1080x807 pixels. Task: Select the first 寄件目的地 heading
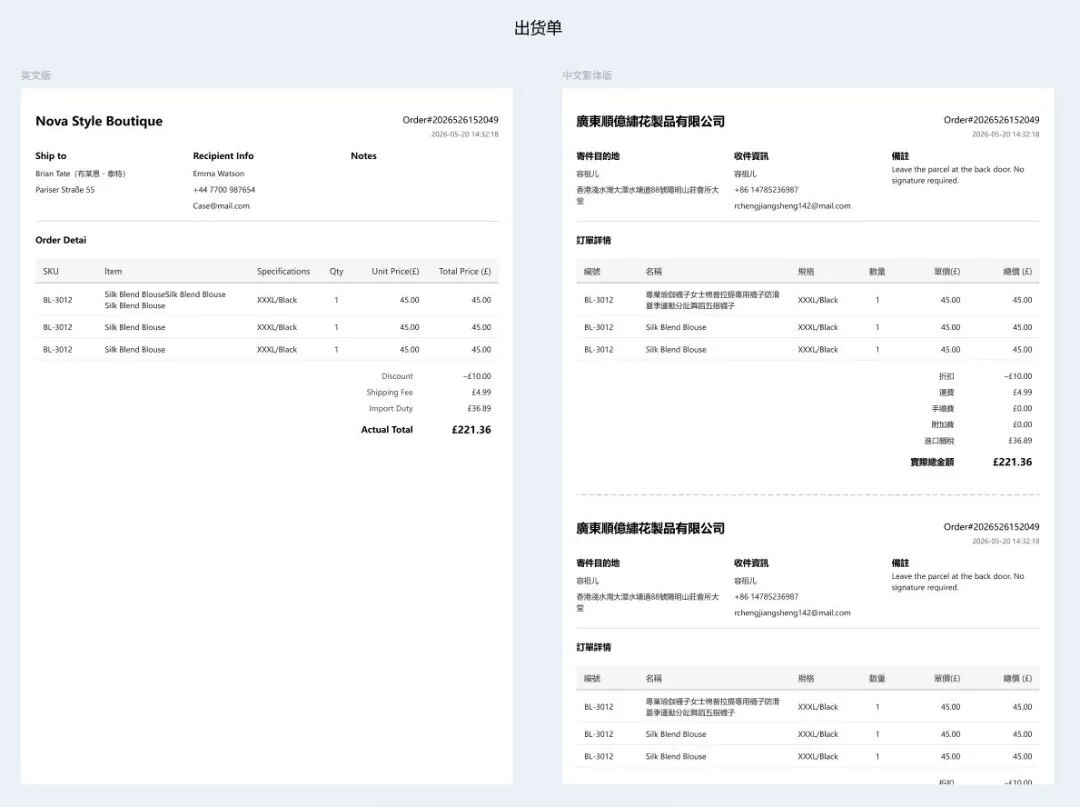click(598, 156)
